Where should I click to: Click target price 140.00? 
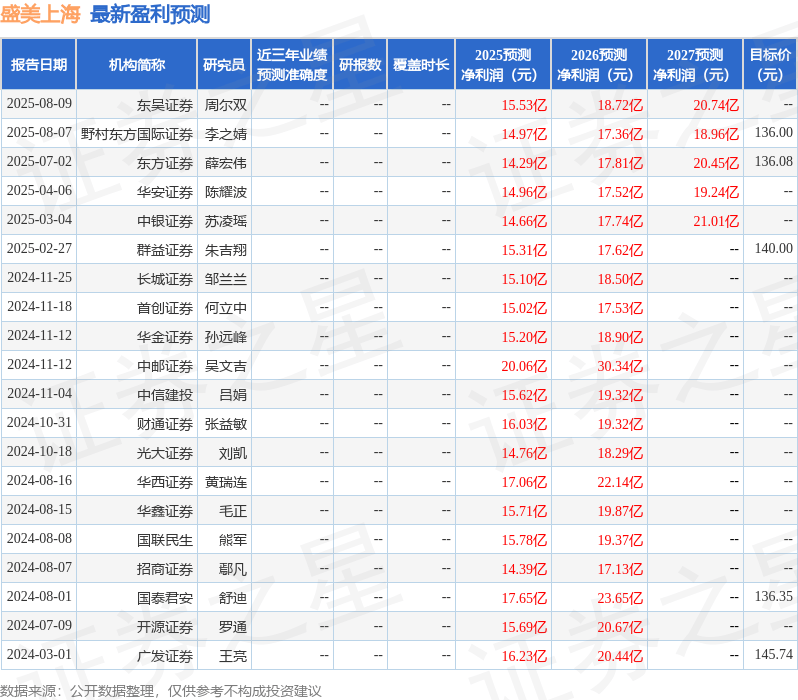pyautogui.click(x=774, y=249)
